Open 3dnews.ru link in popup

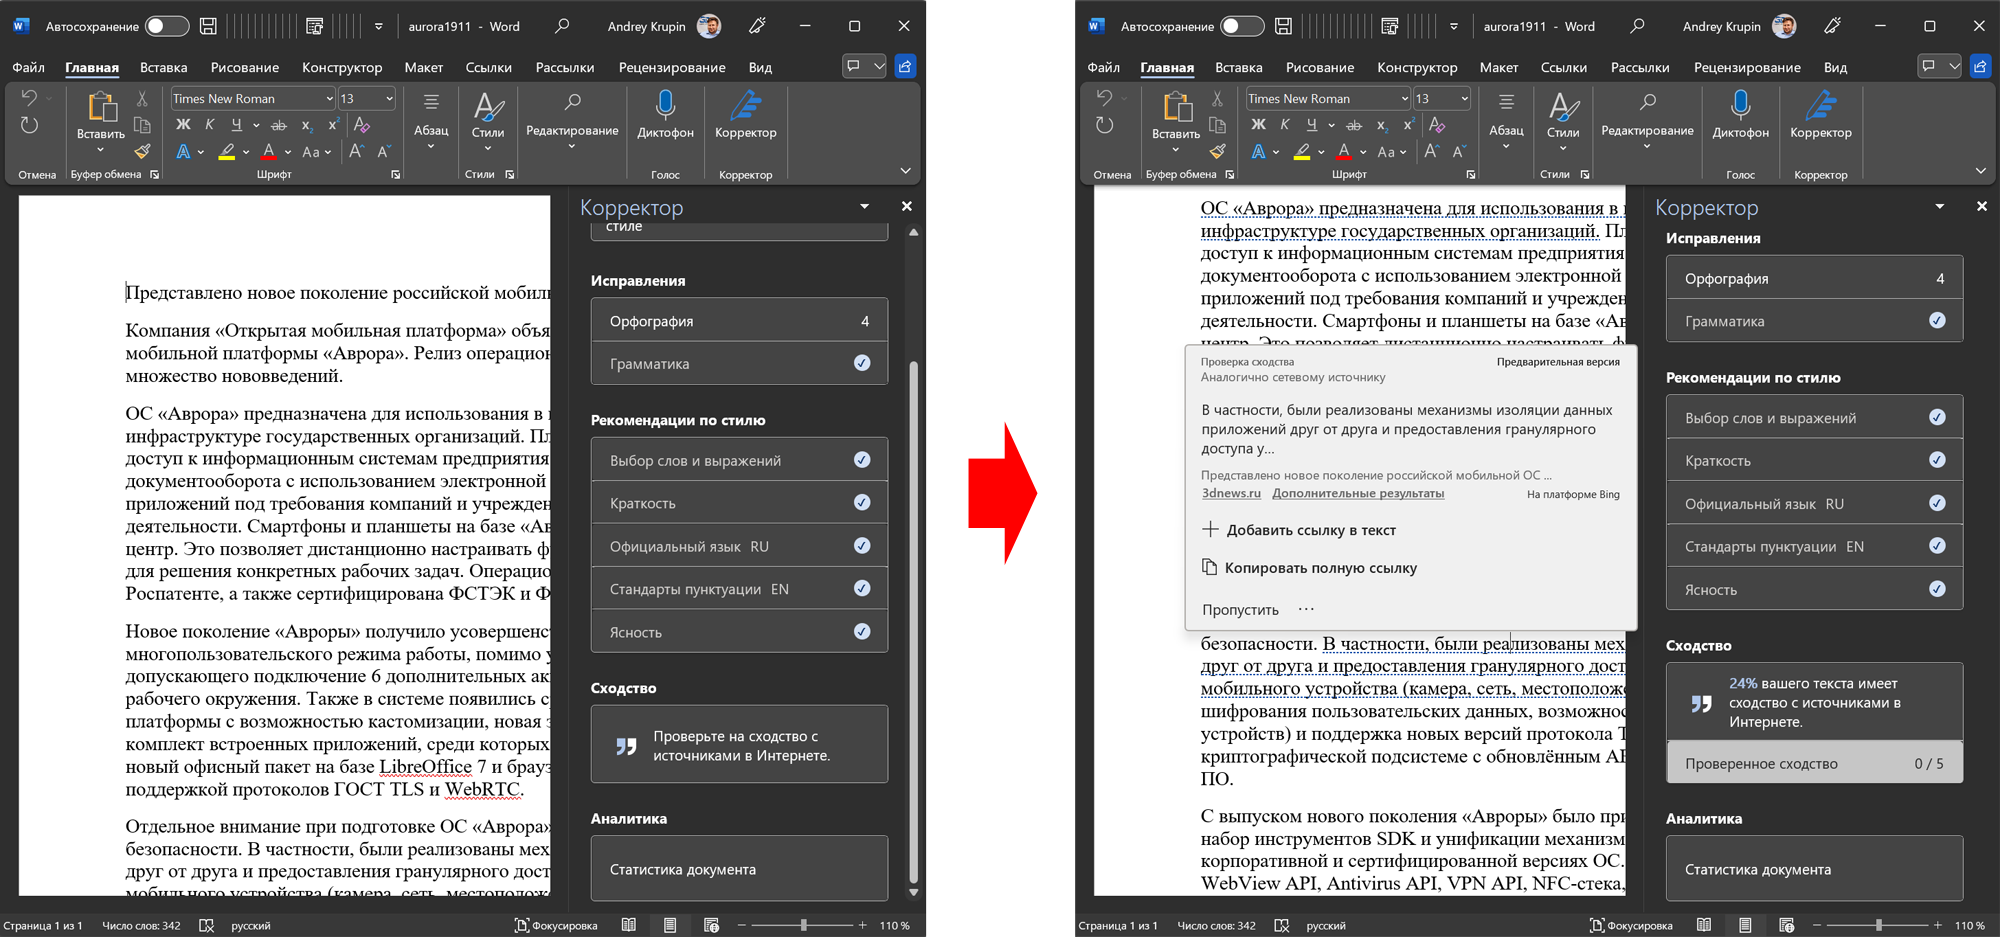pyautogui.click(x=1231, y=493)
